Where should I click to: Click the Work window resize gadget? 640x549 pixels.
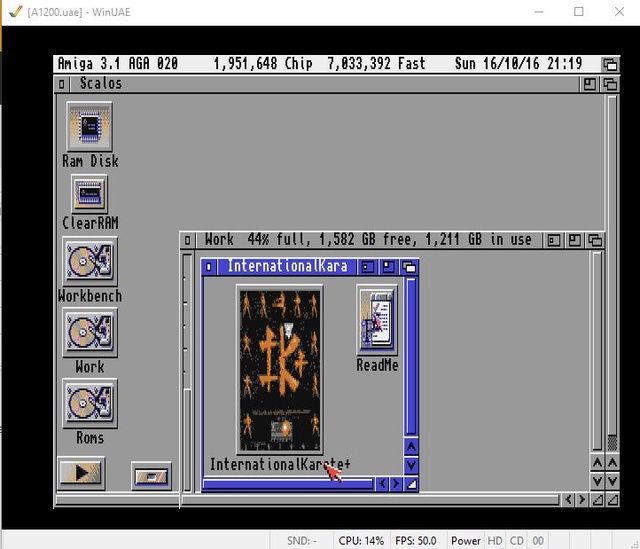coord(597,500)
